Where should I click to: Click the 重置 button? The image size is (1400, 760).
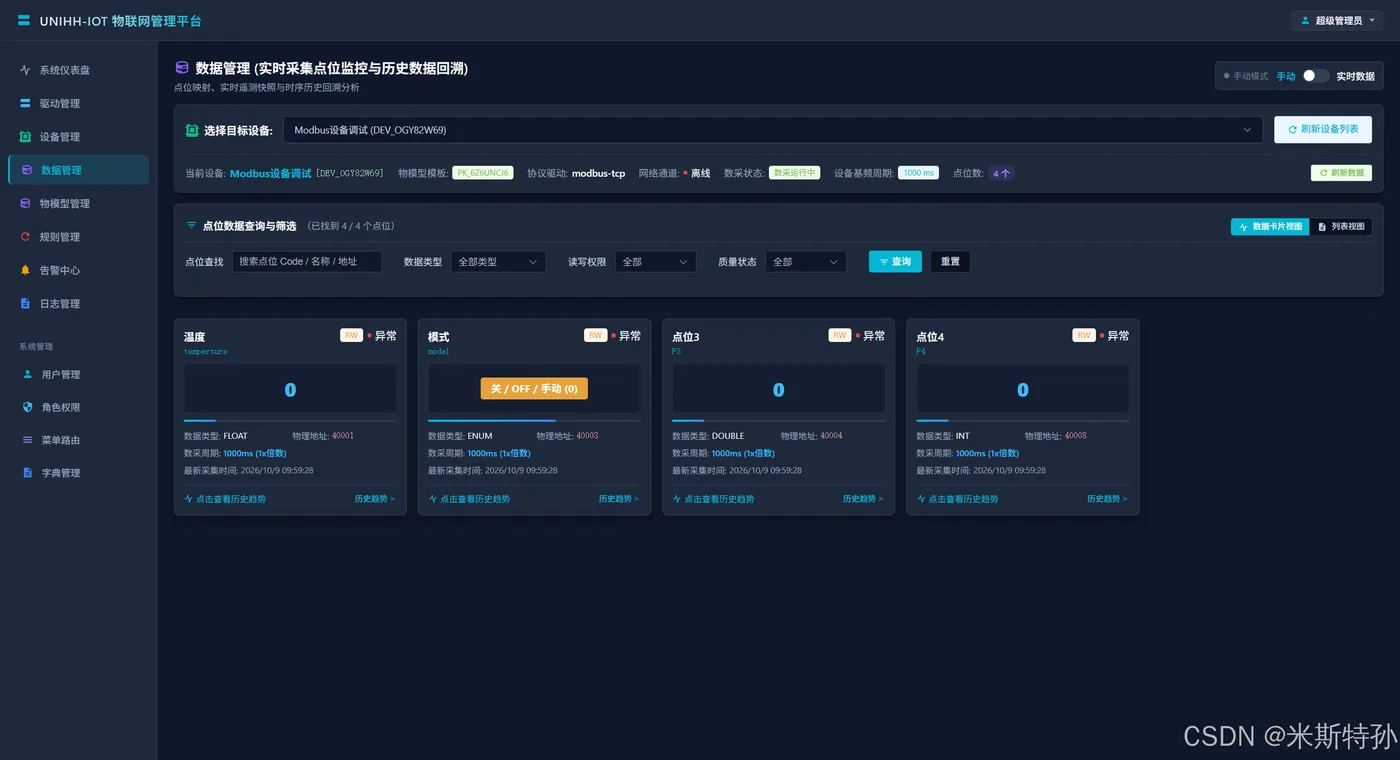[950, 262]
